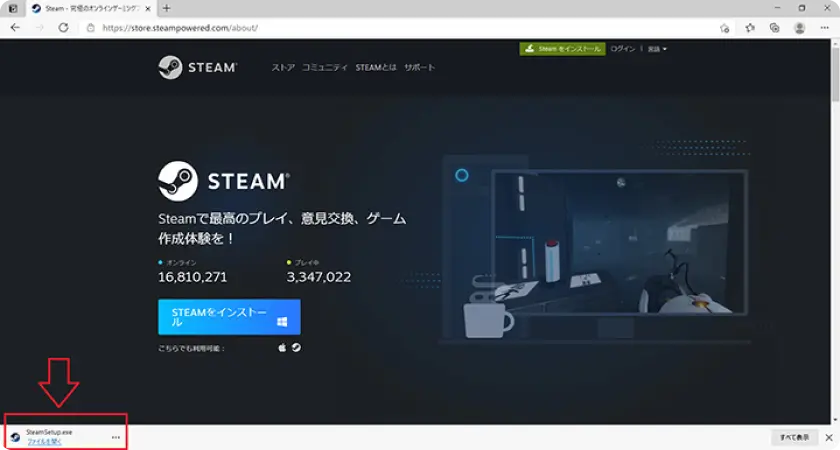Image resolution: width=840 pixels, height=450 pixels.
Task: Open the browser profile avatar
Action: (799, 28)
